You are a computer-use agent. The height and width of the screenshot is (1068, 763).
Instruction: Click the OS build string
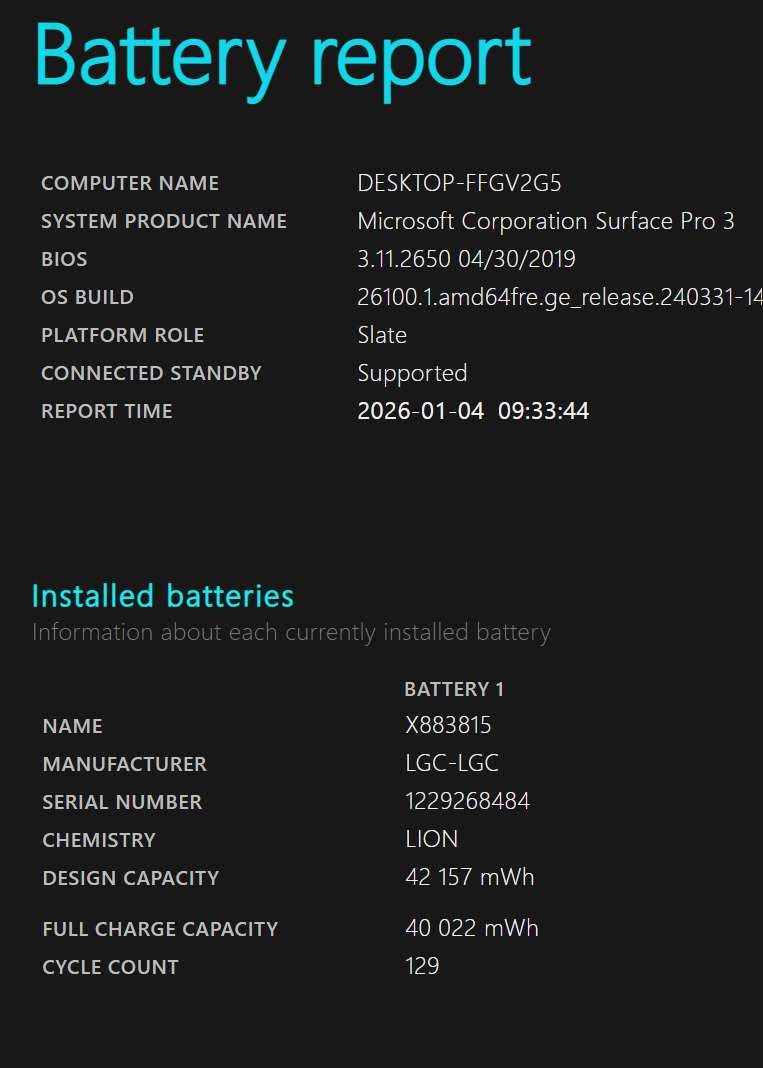click(559, 298)
